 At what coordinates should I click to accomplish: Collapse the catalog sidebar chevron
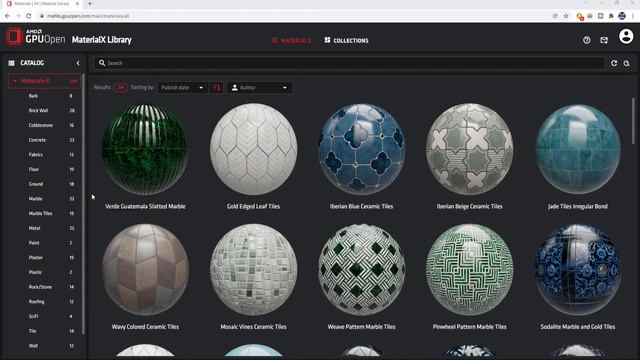pos(78,63)
